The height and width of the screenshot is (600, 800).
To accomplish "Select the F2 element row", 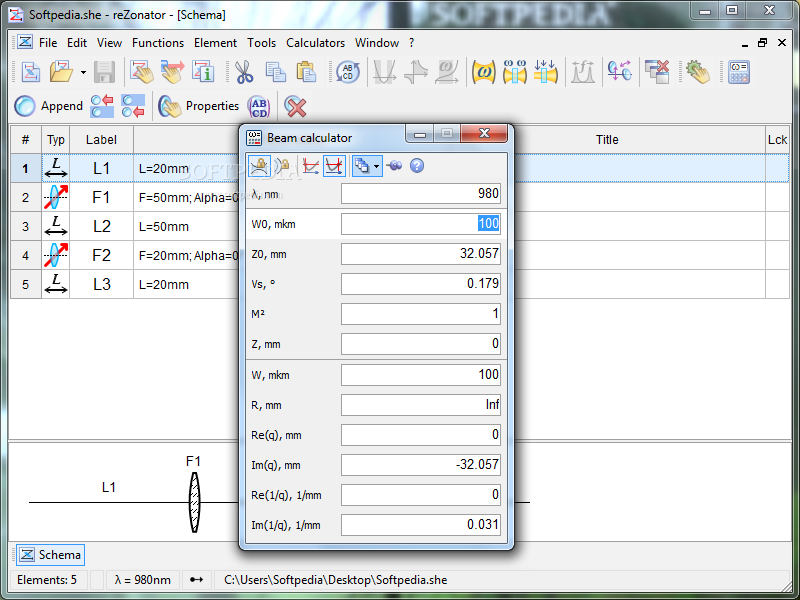I will (125, 255).
